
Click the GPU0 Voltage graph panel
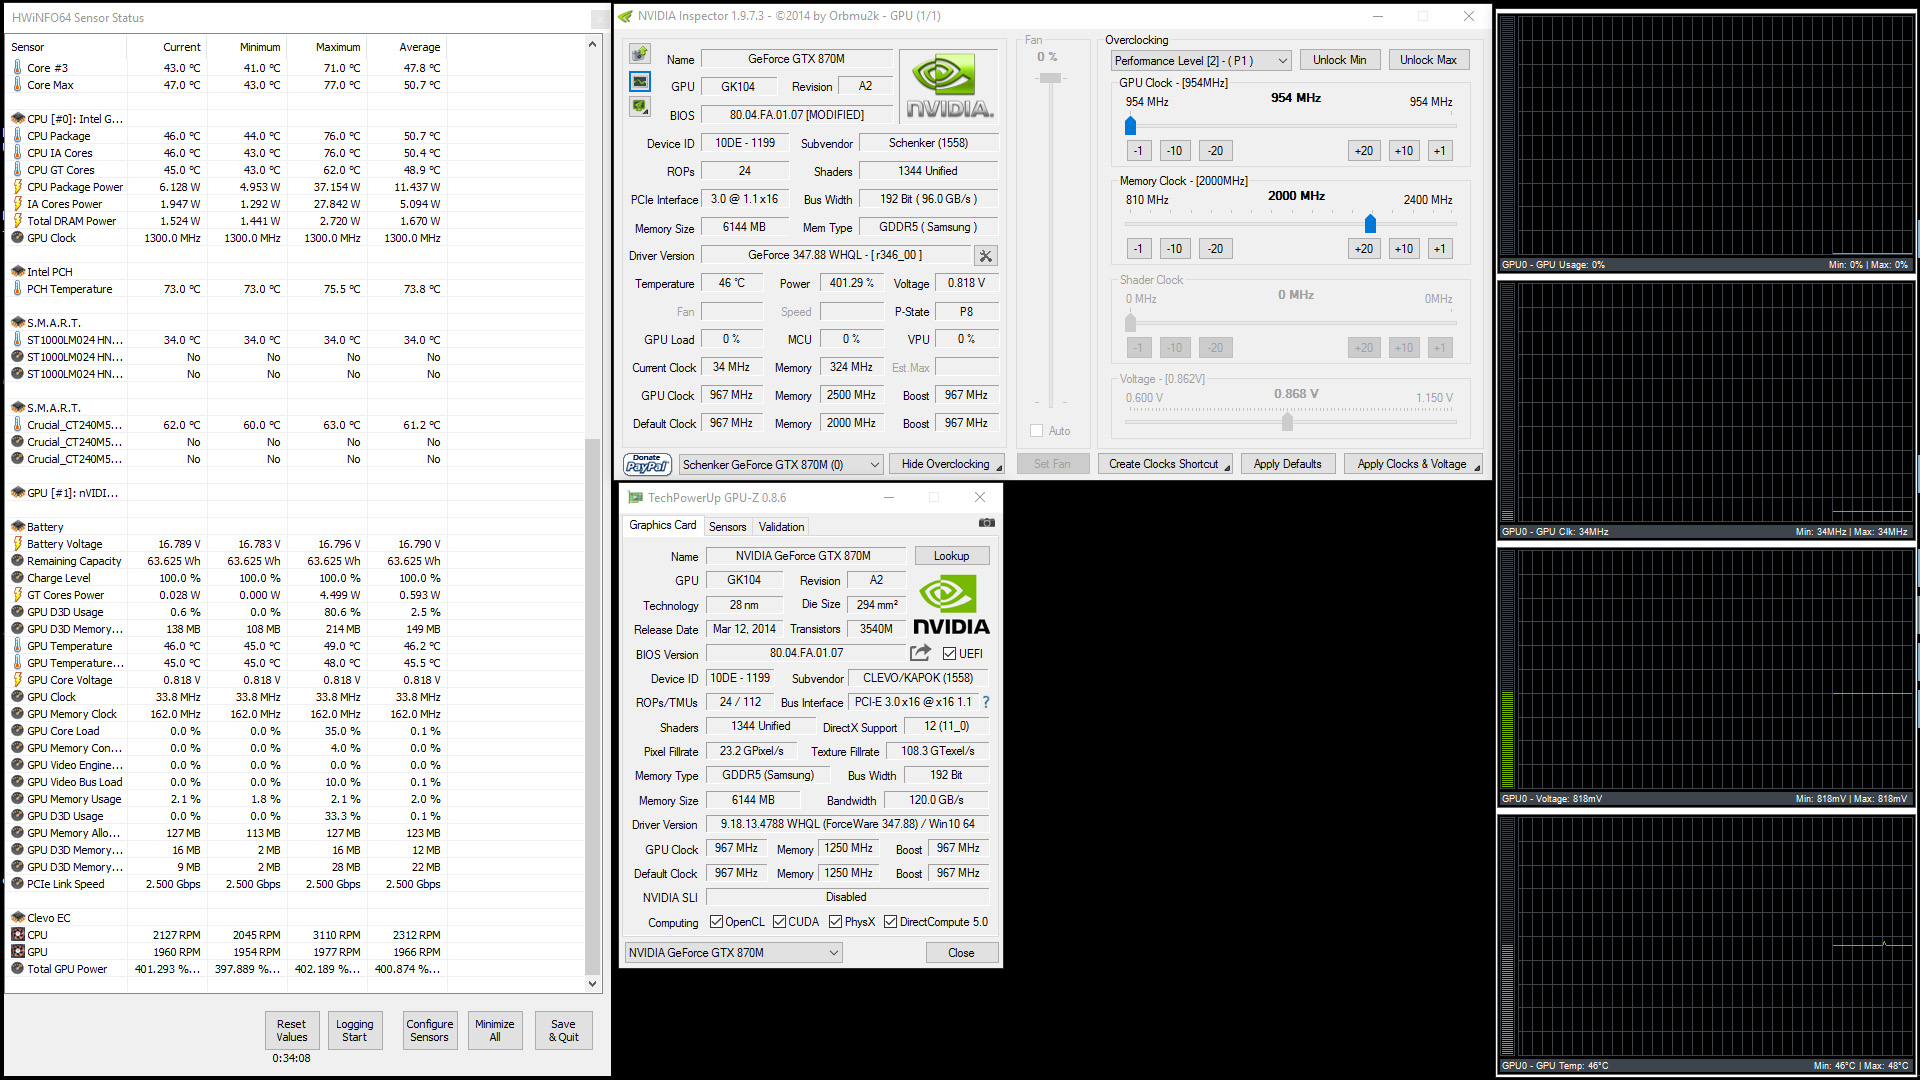[x=1706, y=677]
